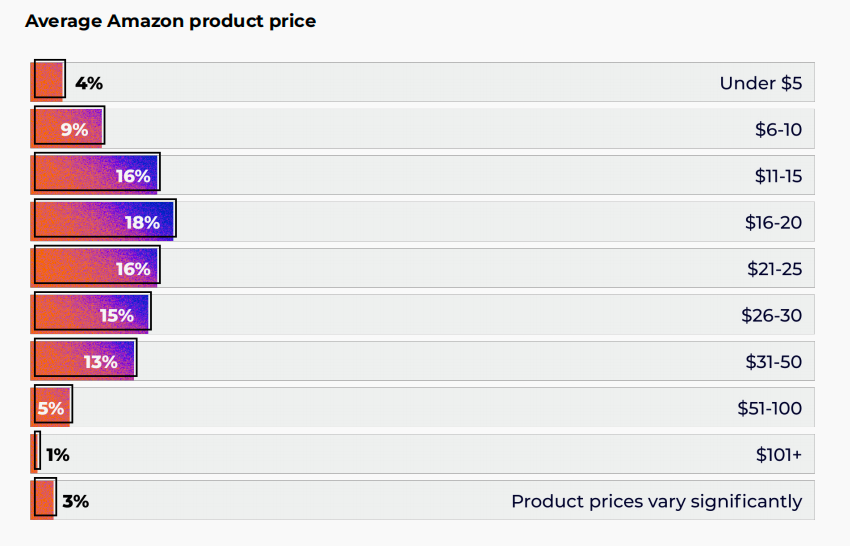Select the 5% bar for $51-100
Viewport: 850px width, 546px height.
tap(52, 407)
